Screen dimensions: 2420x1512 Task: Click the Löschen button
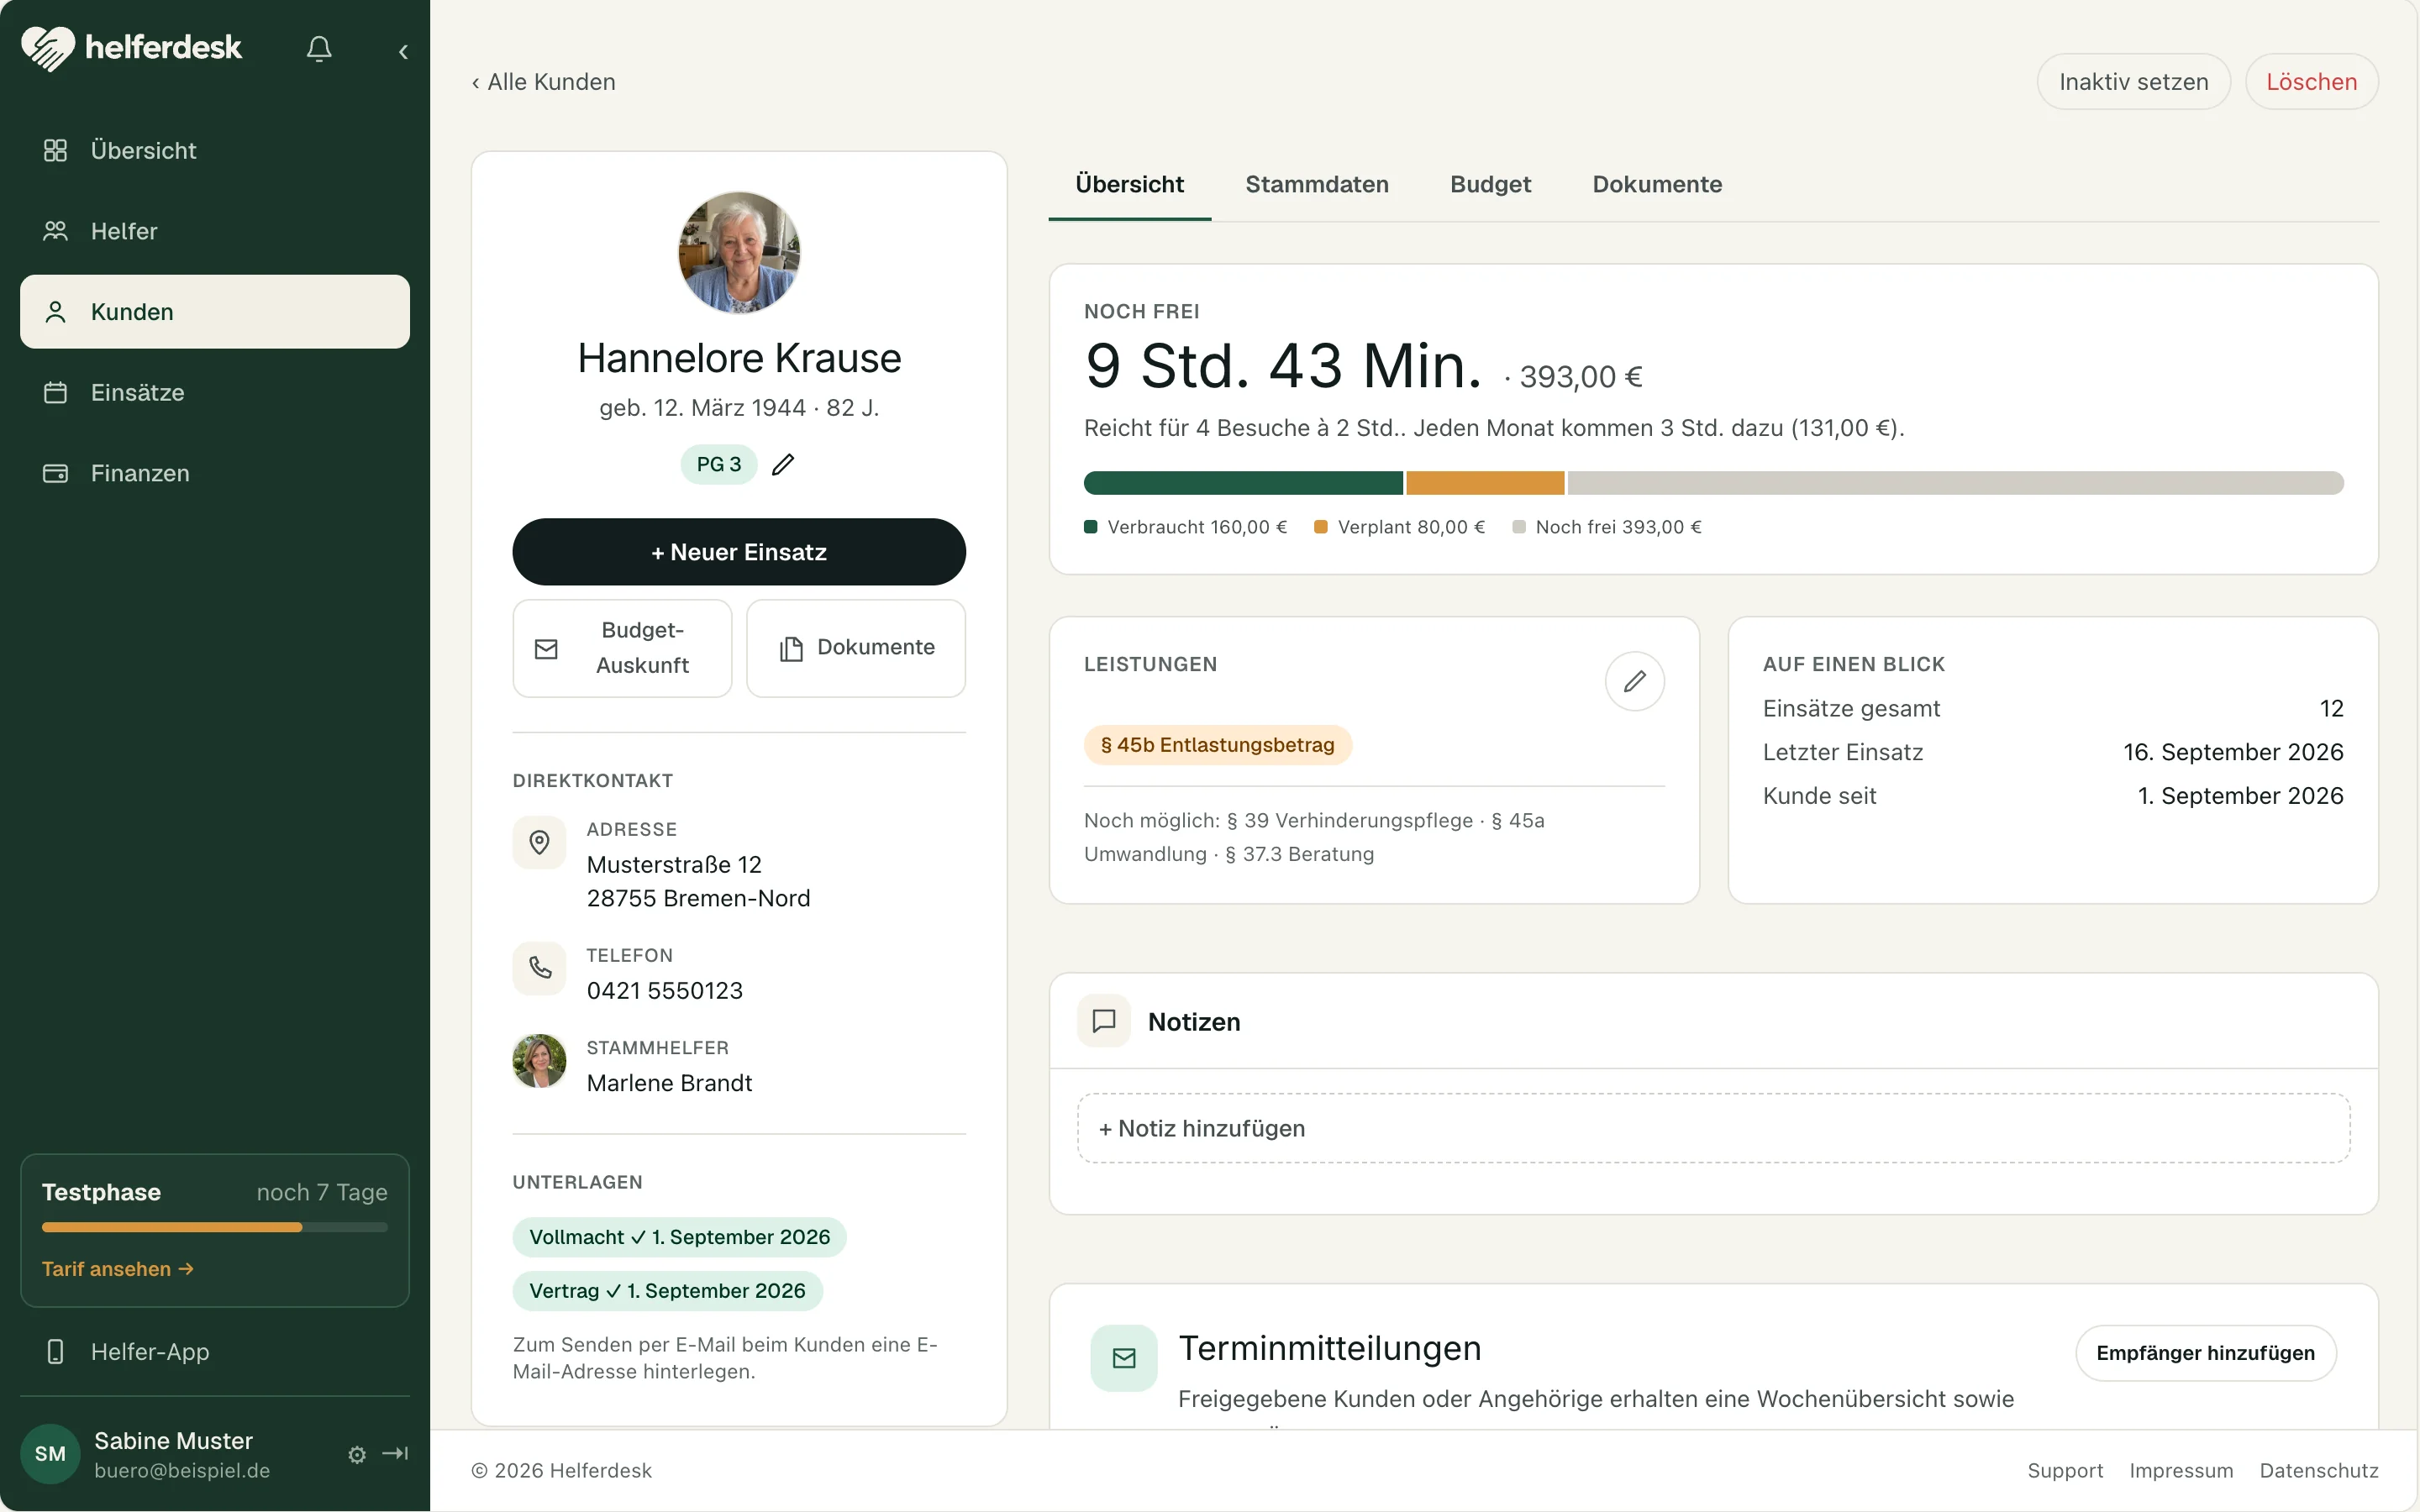click(2311, 82)
